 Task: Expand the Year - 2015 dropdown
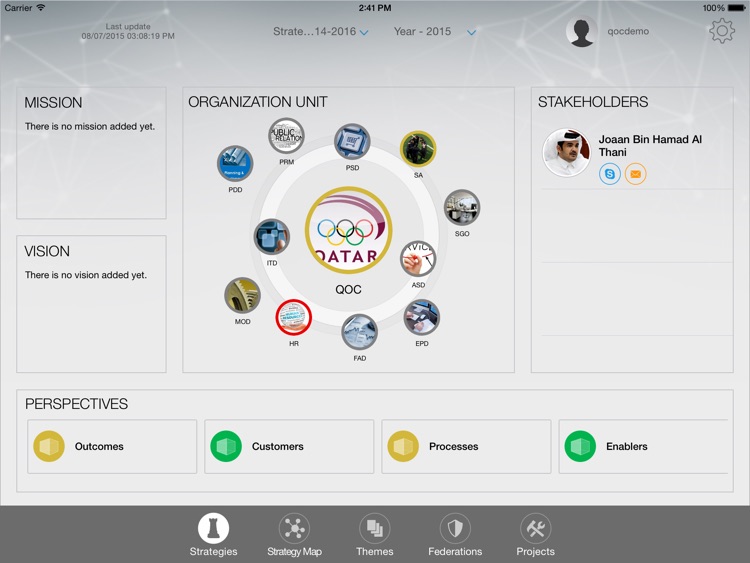point(435,32)
